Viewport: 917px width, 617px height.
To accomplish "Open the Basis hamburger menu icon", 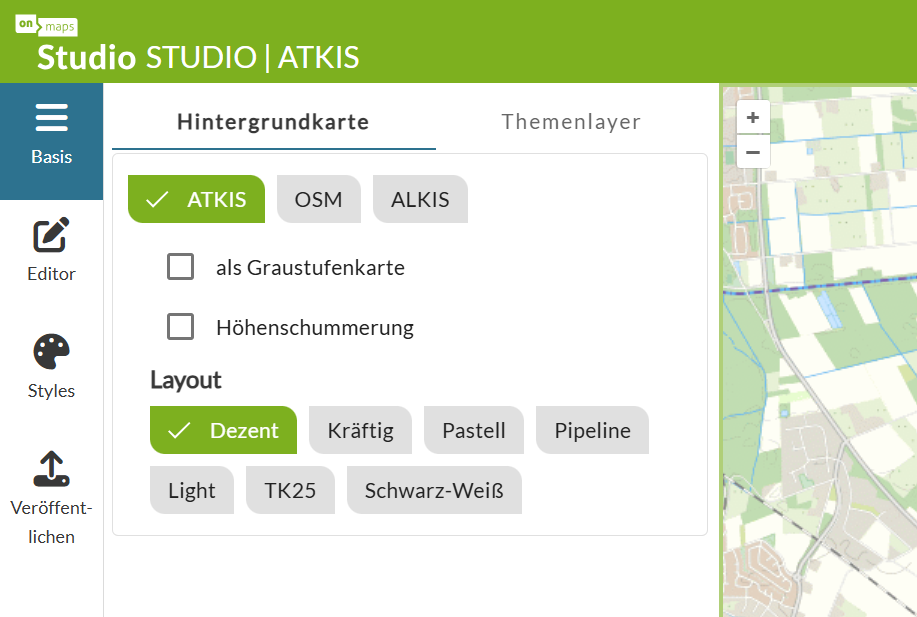I will [51, 119].
